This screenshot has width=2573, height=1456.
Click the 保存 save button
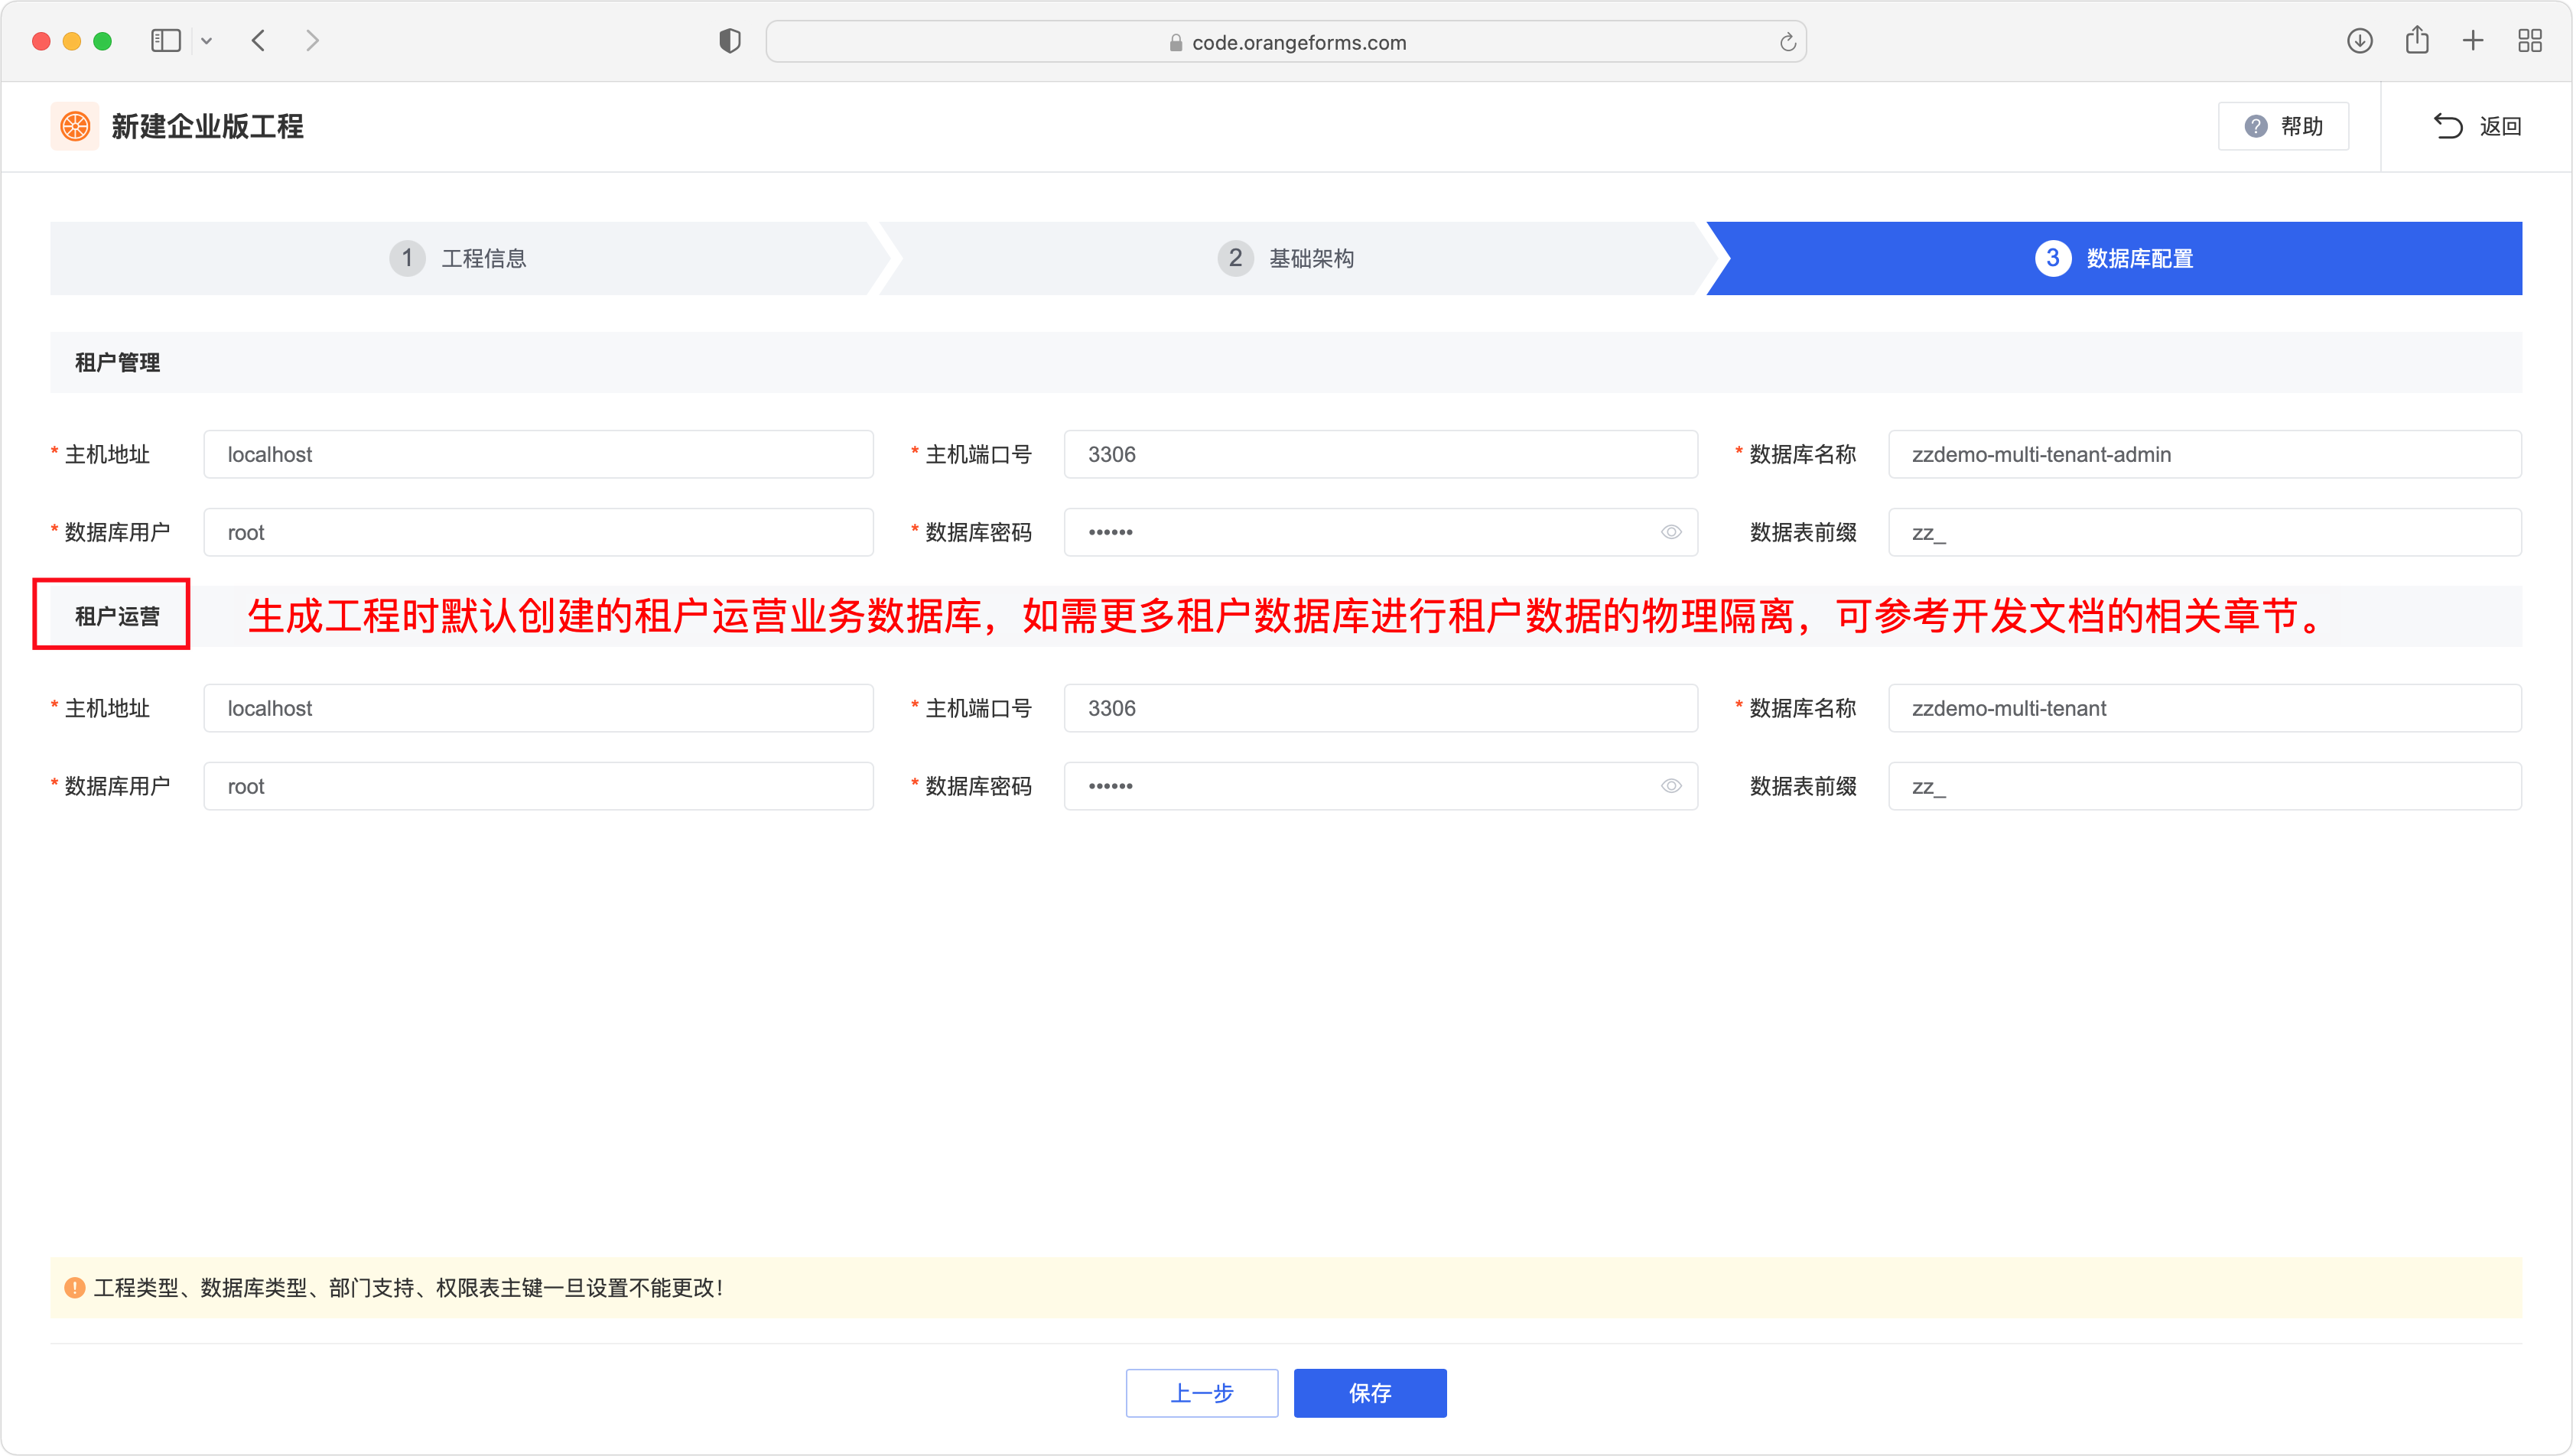click(1370, 1393)
